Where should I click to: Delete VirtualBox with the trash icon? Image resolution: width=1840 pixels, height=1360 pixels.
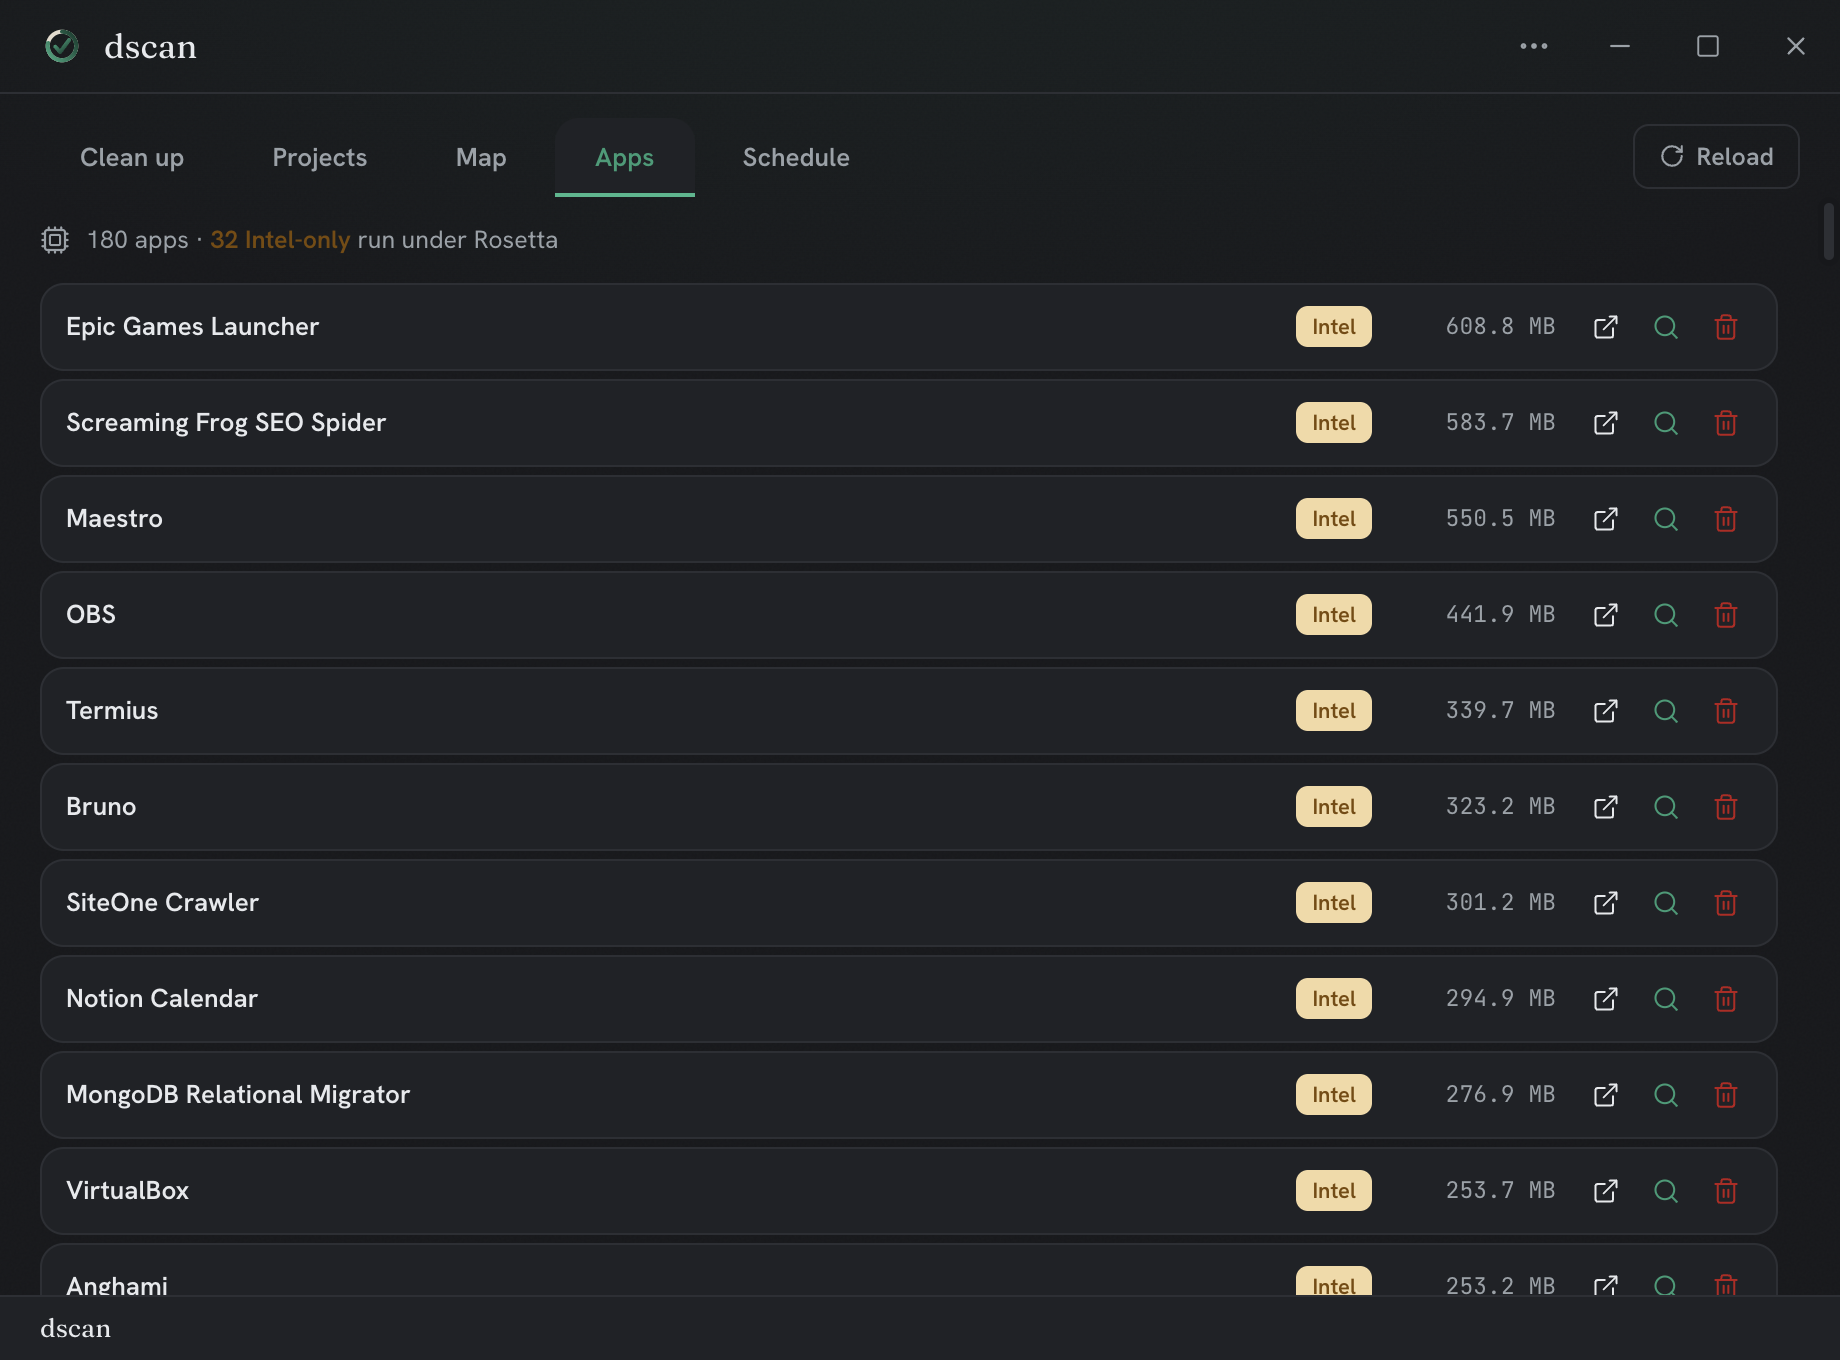(x=1726, y=1191)
